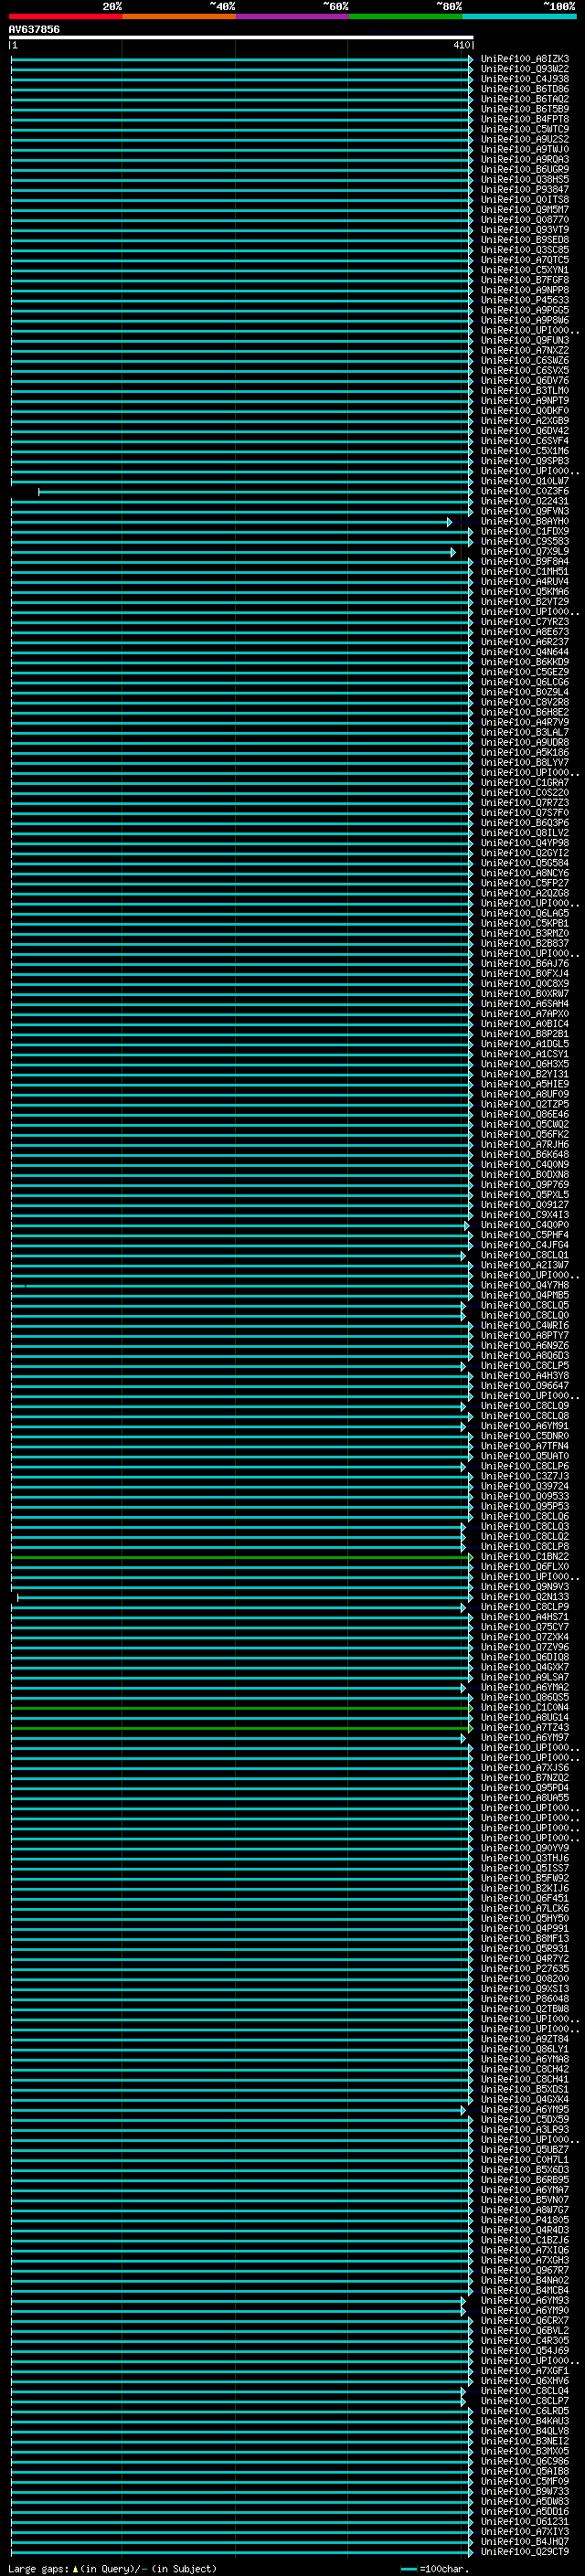Select the UniRef100_Q29CT9 label
This screenshot has width=585, height=2576.
click(524, 2552)
